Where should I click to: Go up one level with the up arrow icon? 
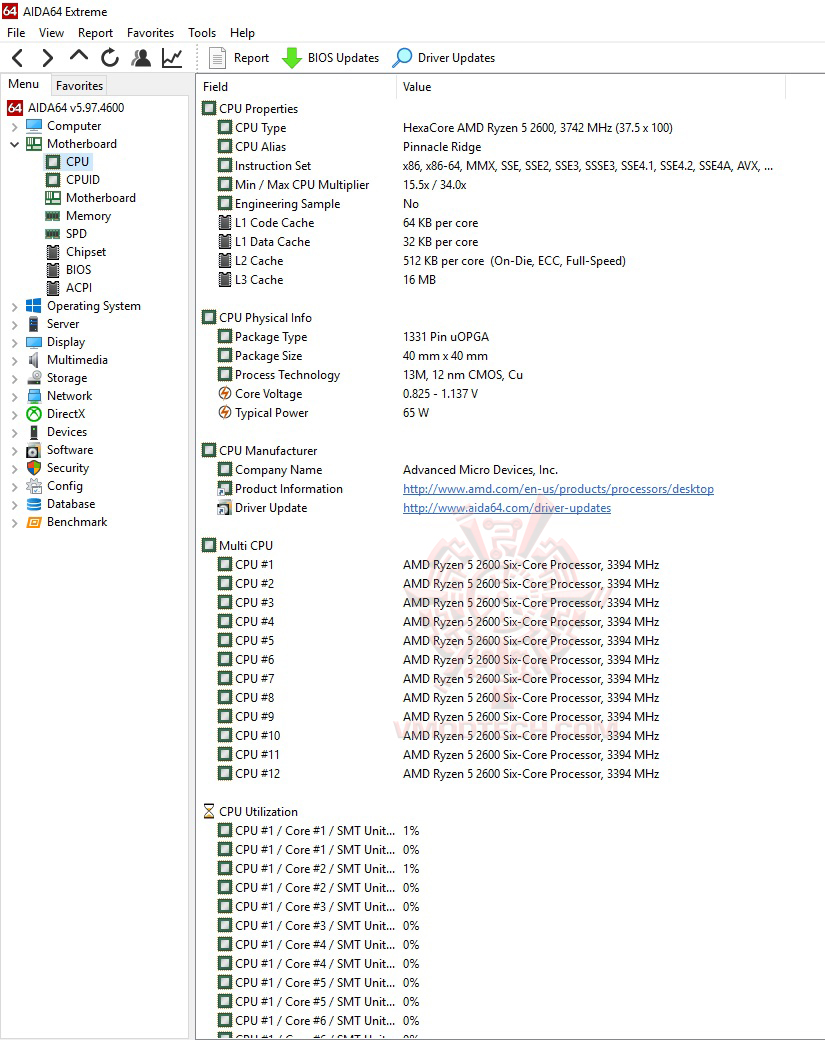(x=79, y=56)
